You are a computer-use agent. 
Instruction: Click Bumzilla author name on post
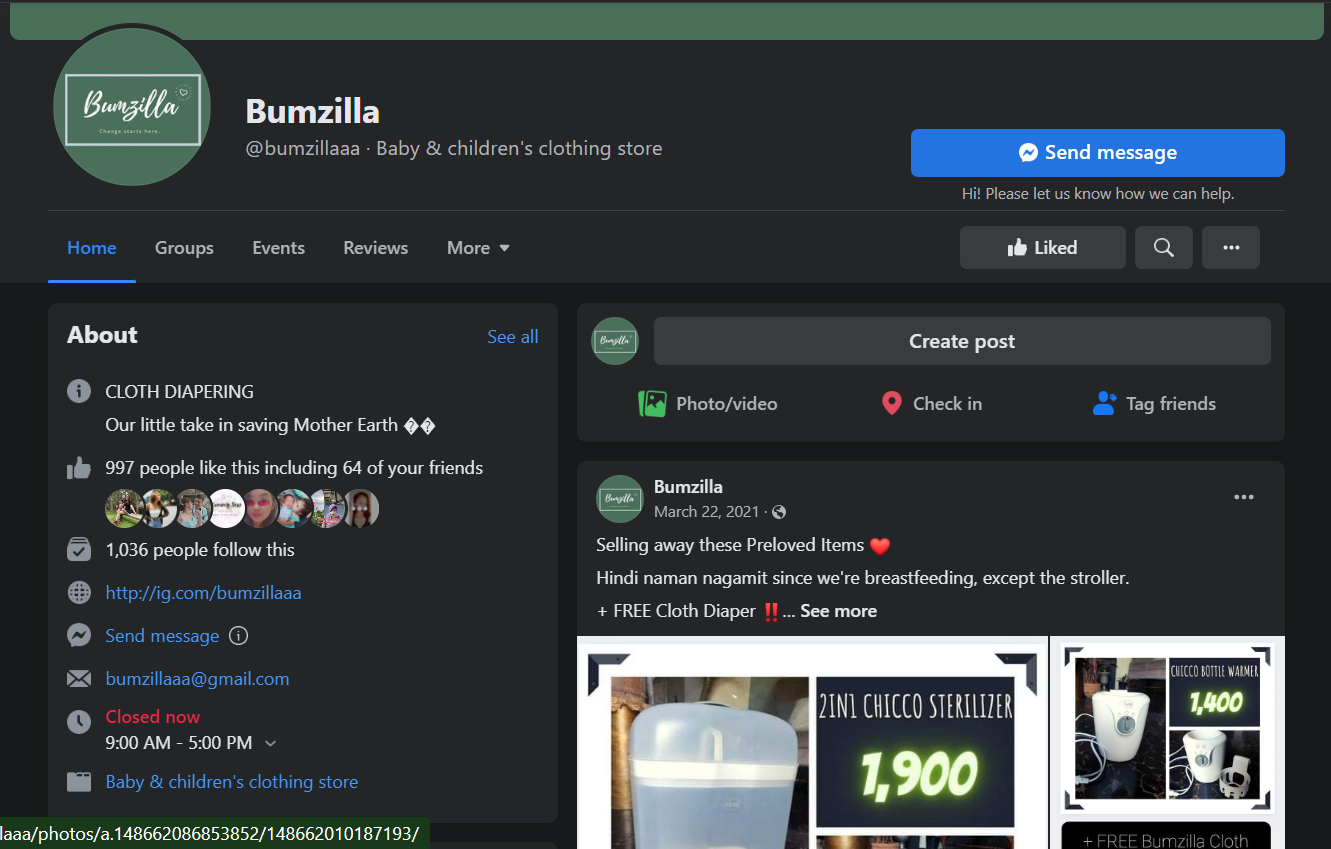688,487
